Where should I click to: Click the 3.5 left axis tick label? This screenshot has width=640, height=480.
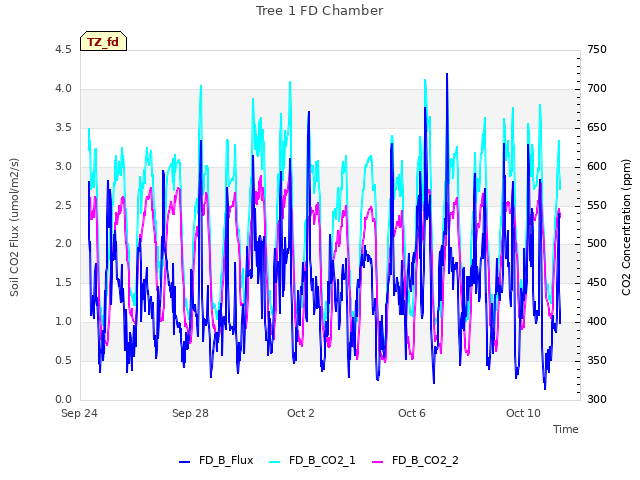coord(63,127)
